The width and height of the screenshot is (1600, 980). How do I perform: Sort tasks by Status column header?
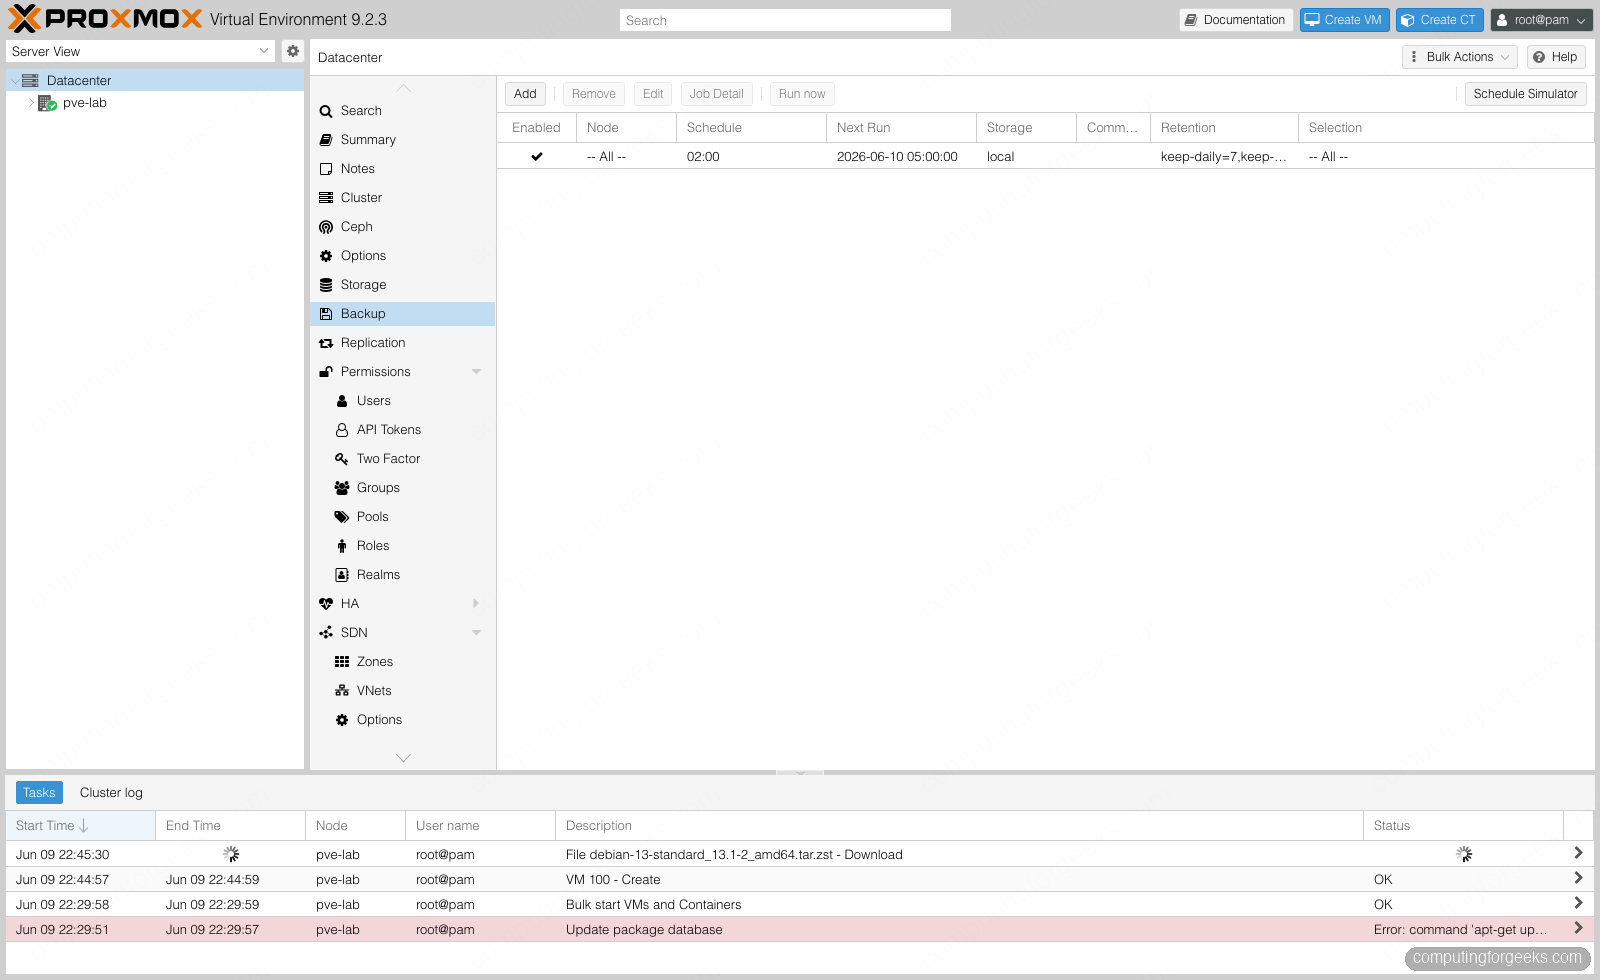point(1463,826)
